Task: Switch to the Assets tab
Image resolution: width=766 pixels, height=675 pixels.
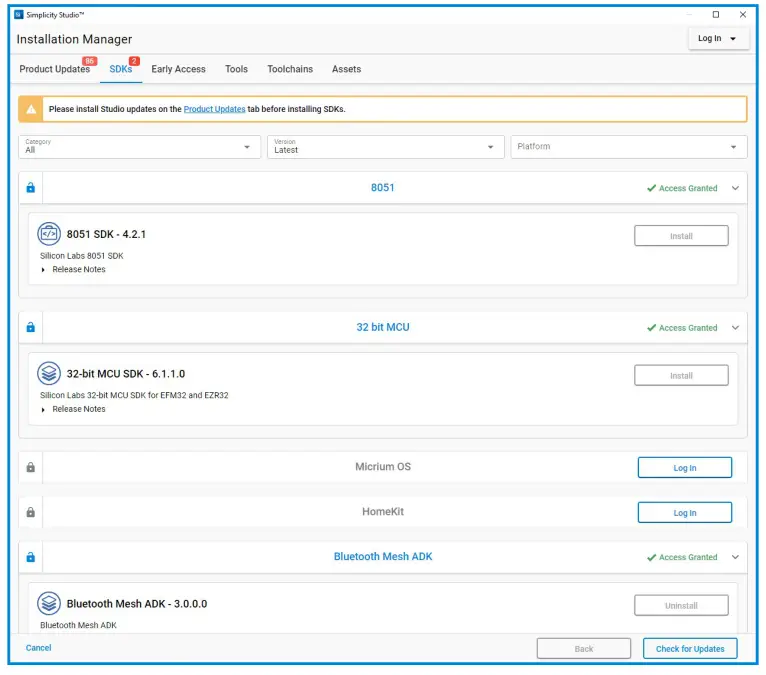Action: (x=346, y=69)
